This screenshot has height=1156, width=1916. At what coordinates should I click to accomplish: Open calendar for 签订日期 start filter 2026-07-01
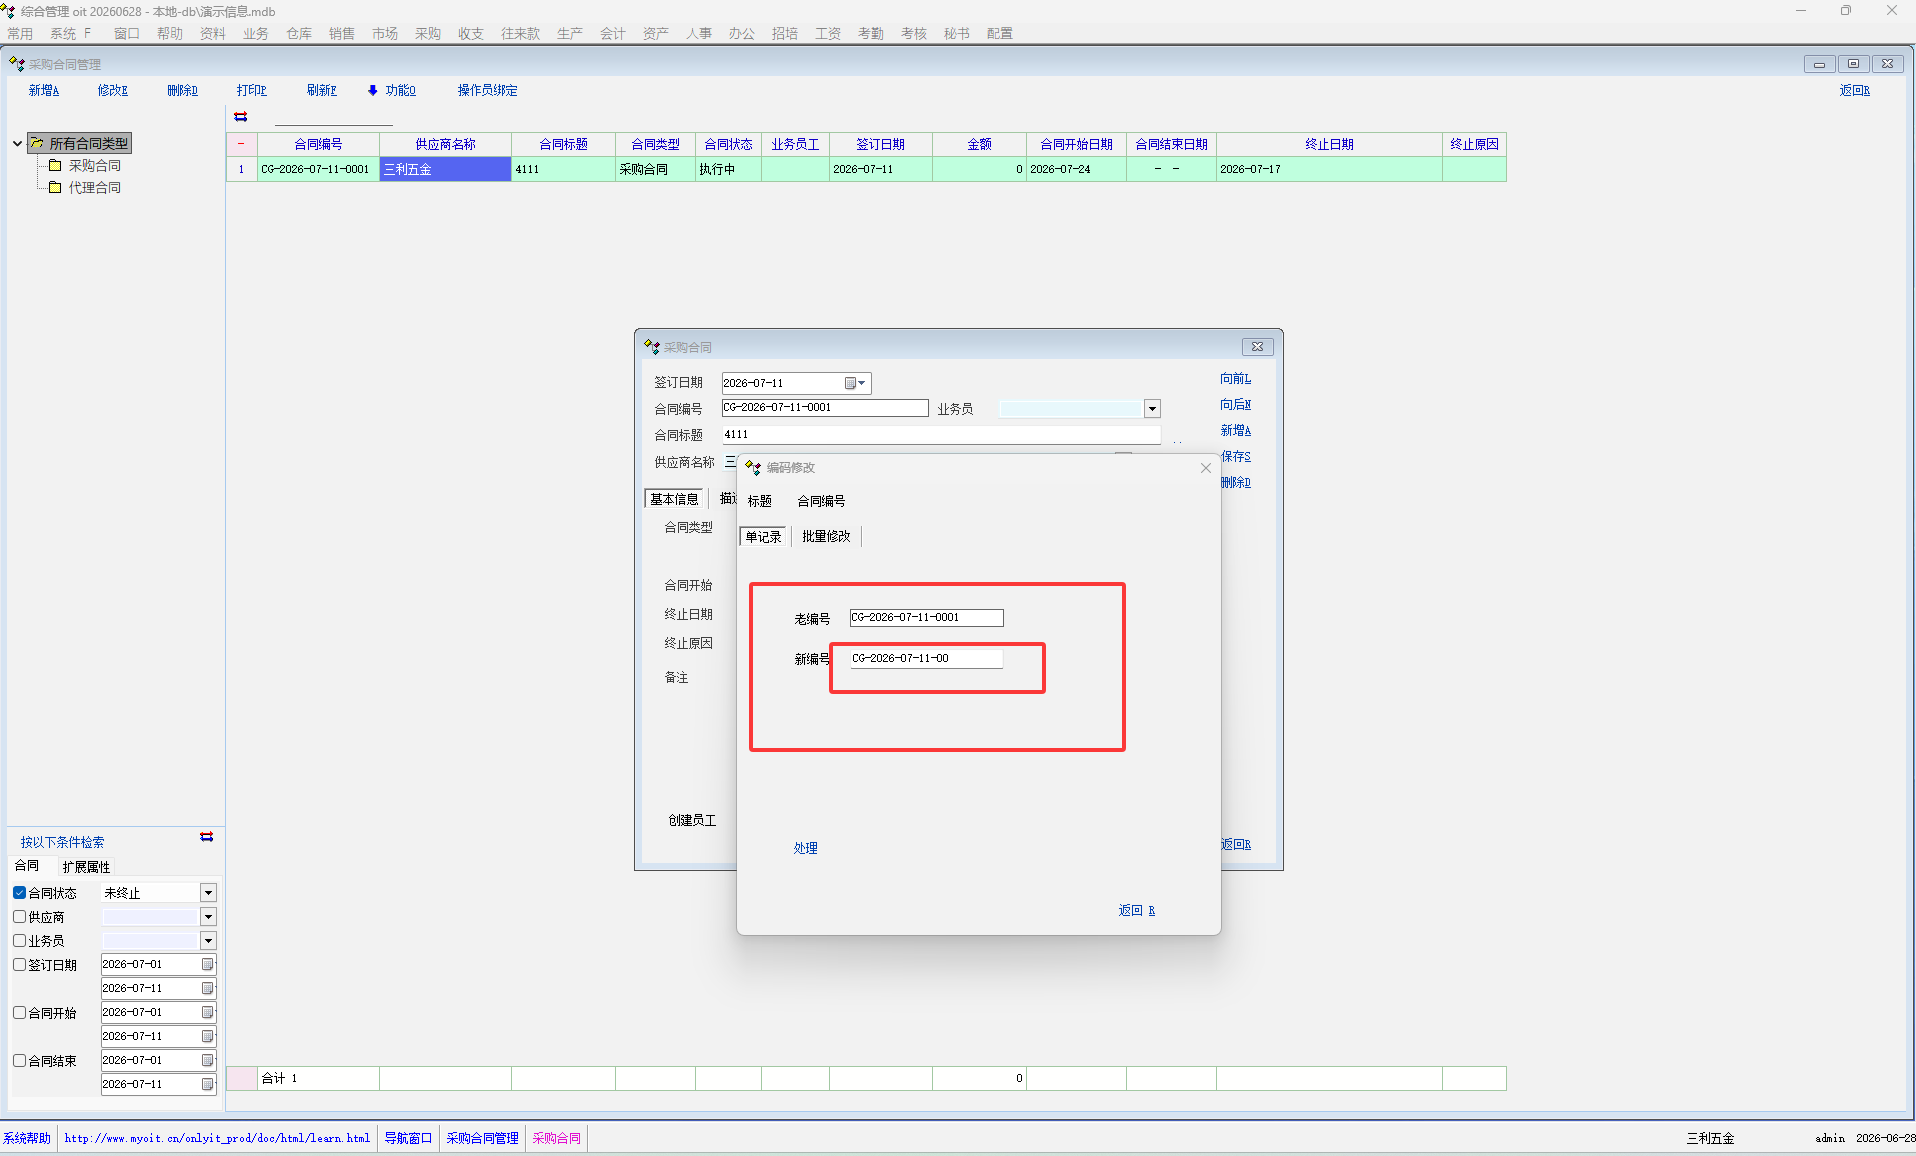(x=208, y=964)
